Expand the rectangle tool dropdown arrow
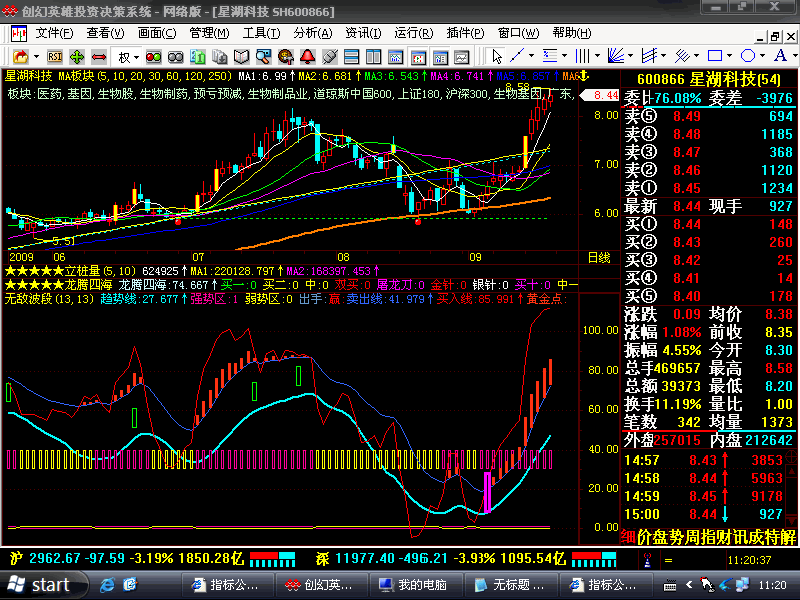 (730, 55)
